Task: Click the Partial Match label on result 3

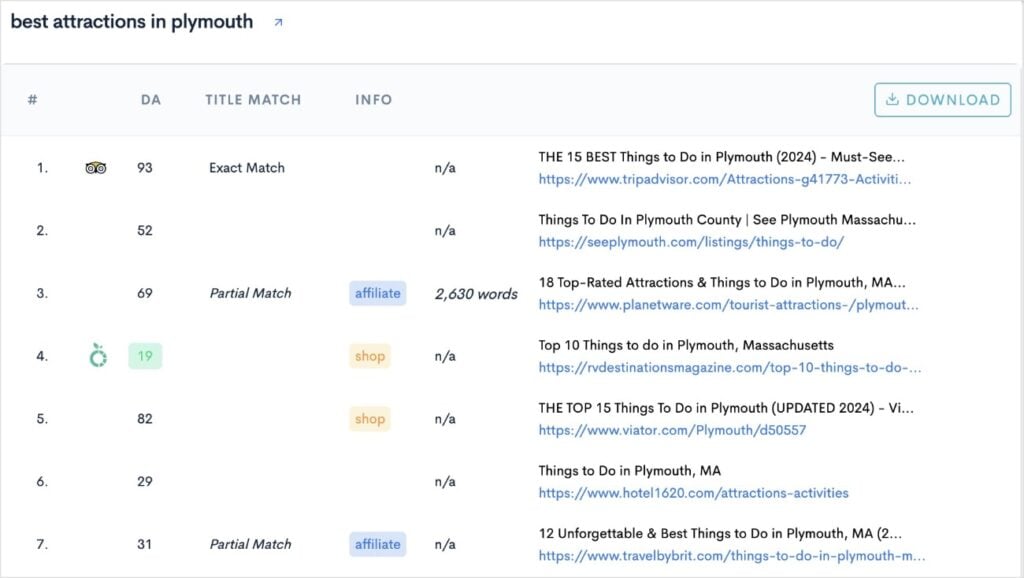Action: (250, 292)
